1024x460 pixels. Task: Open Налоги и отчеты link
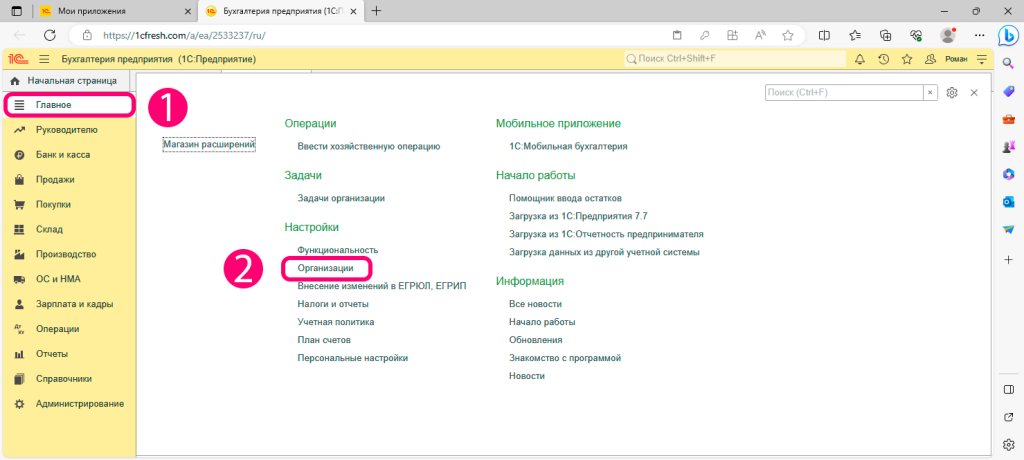click(x=333, y=304)
